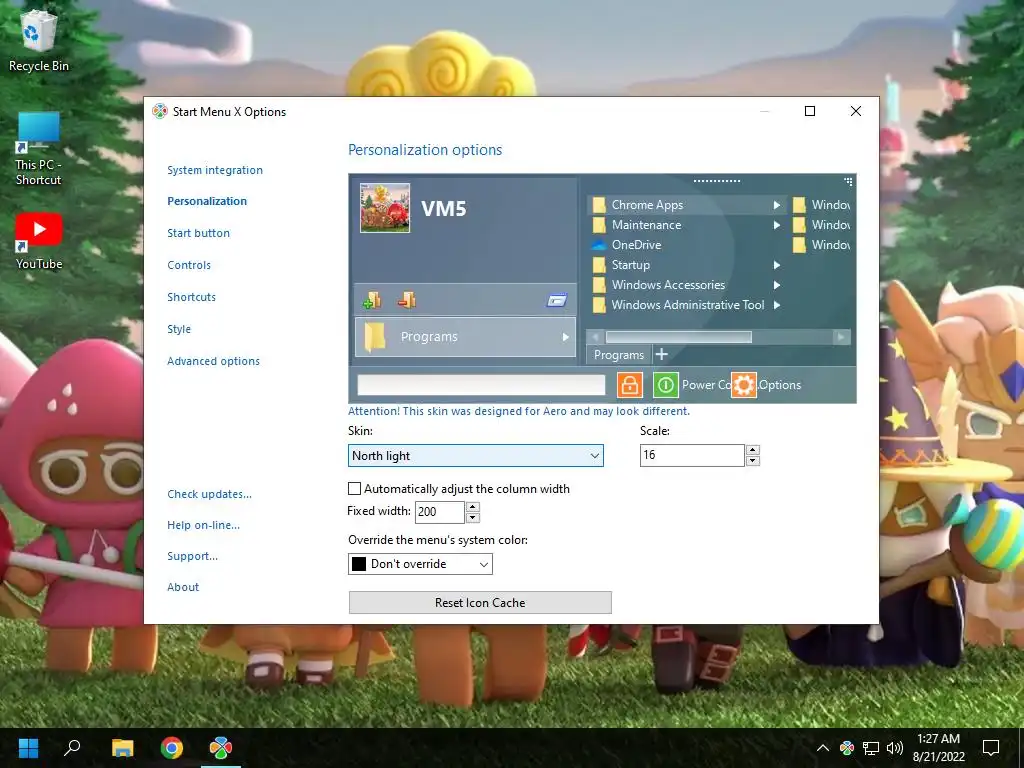This screenshot has width=1024, height=768.
Task: Open the Windows Start button on taskbar
Action: coord(28,748)
